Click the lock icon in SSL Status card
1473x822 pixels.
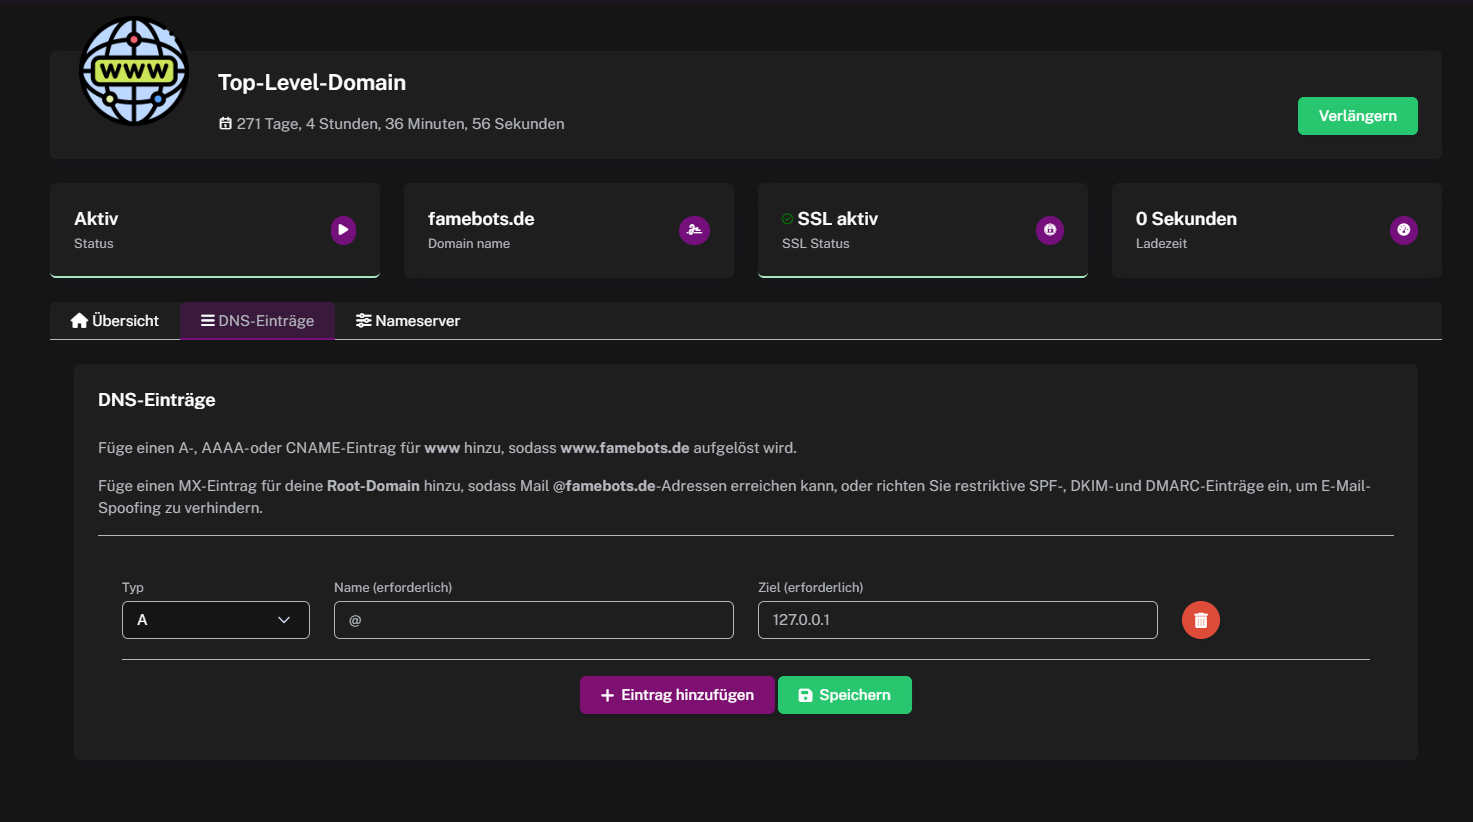click(1049, 230)
